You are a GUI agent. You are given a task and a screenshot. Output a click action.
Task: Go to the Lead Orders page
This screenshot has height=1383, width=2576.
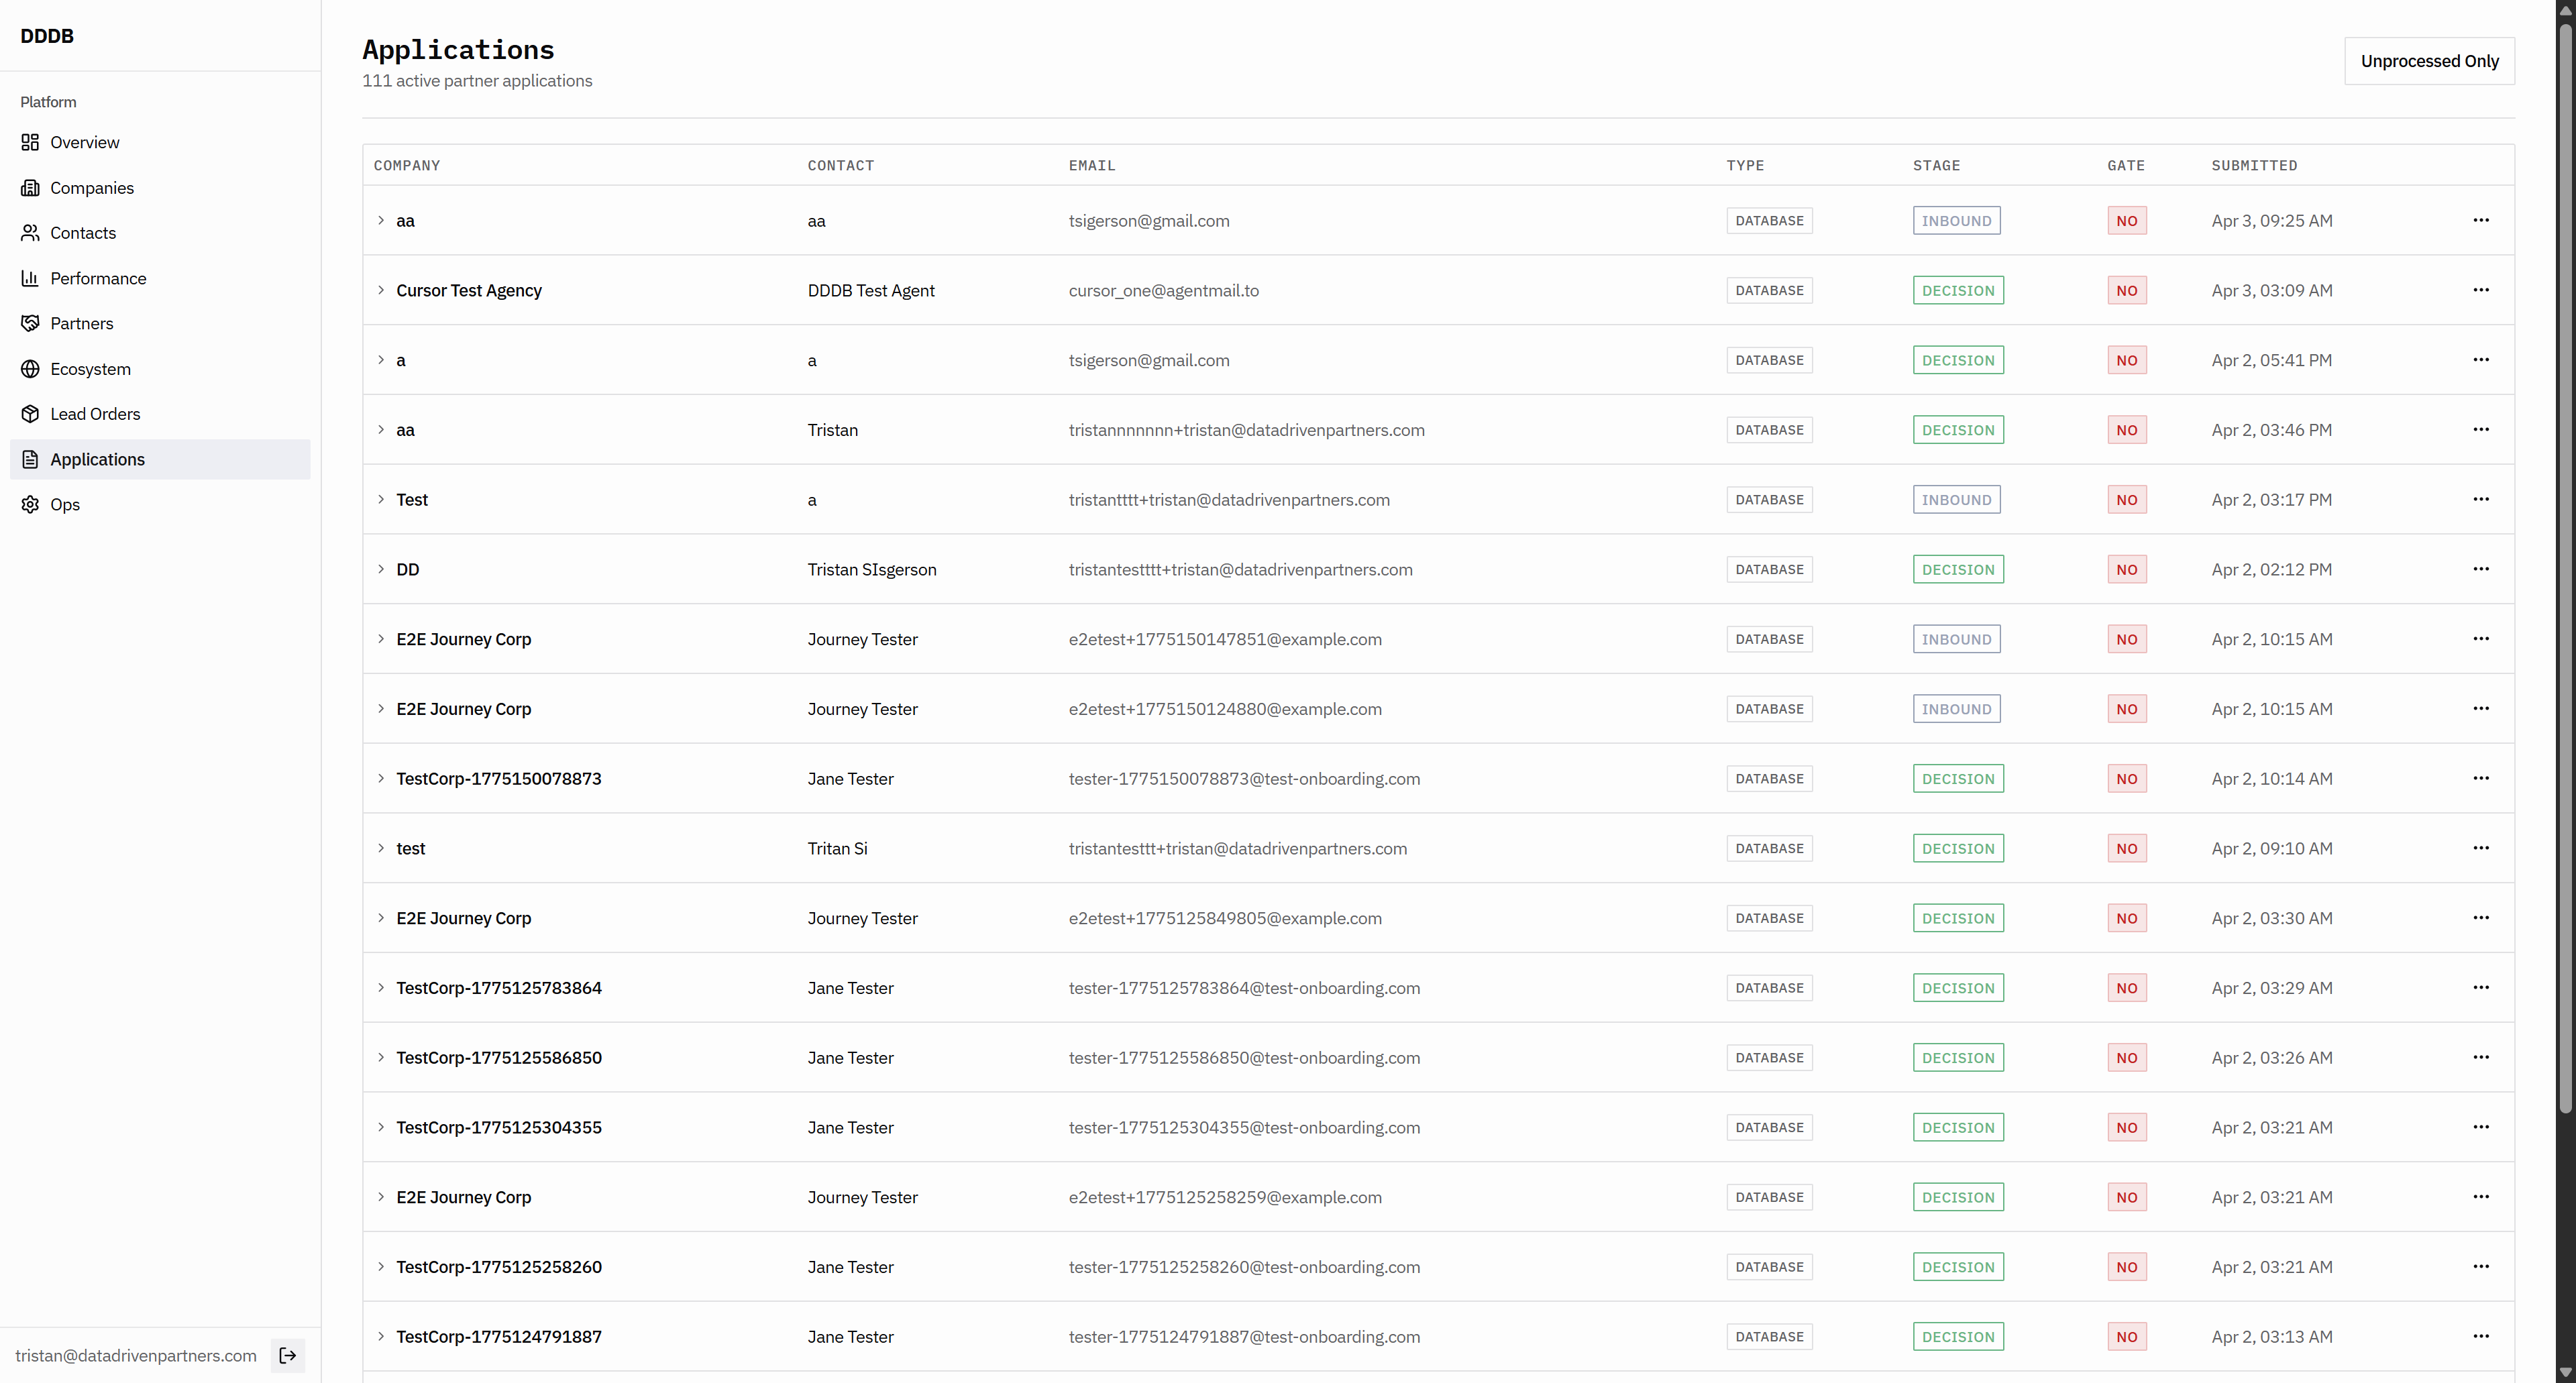pos(95,414)
